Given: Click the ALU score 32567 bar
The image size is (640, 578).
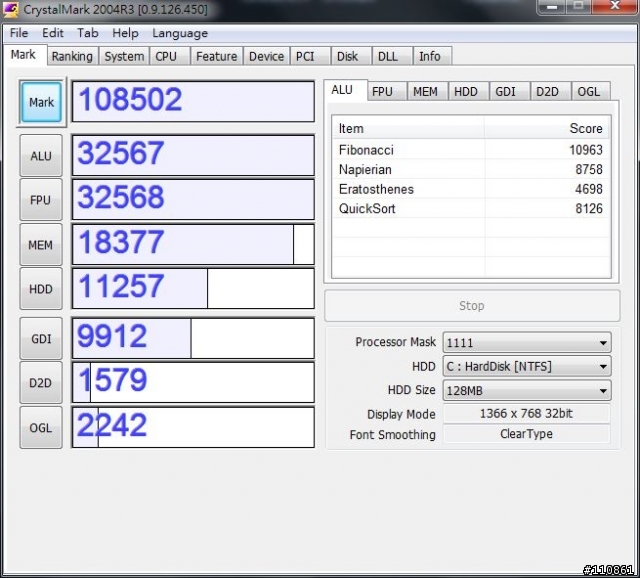Looking at the screenshot, I should 193,155.
